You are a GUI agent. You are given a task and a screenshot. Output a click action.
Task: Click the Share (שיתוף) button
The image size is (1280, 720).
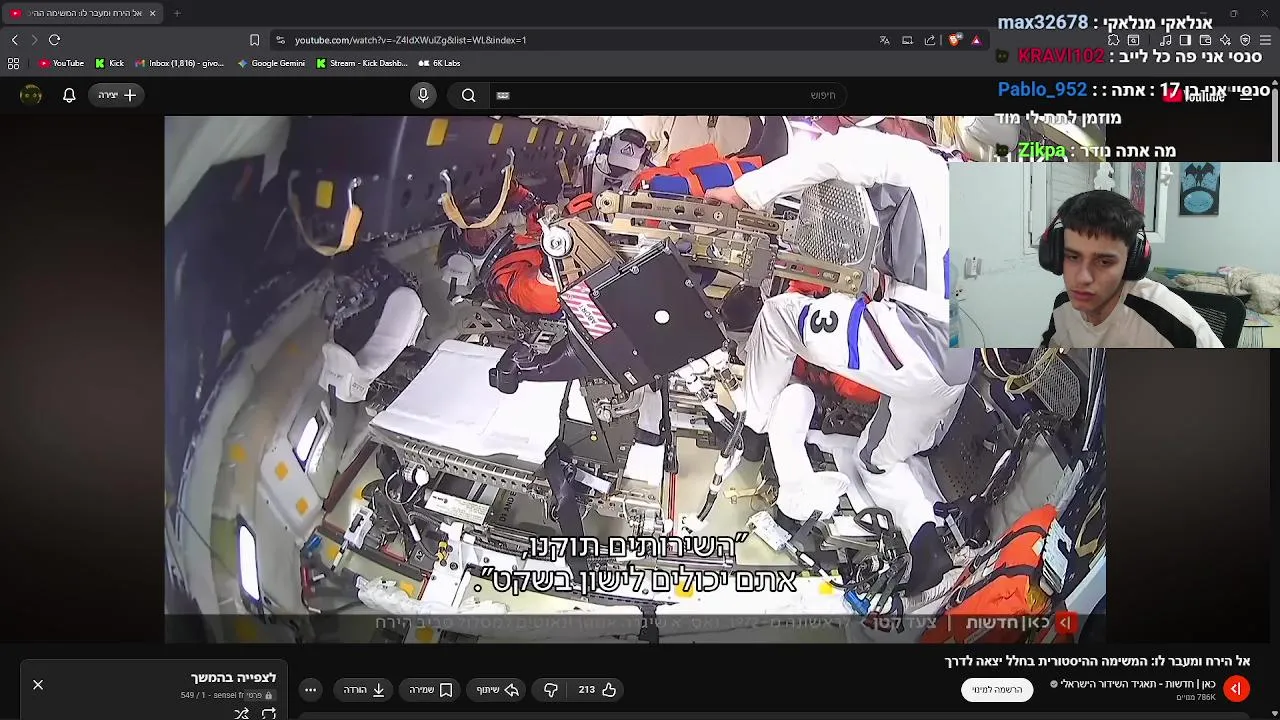(498, 690)
